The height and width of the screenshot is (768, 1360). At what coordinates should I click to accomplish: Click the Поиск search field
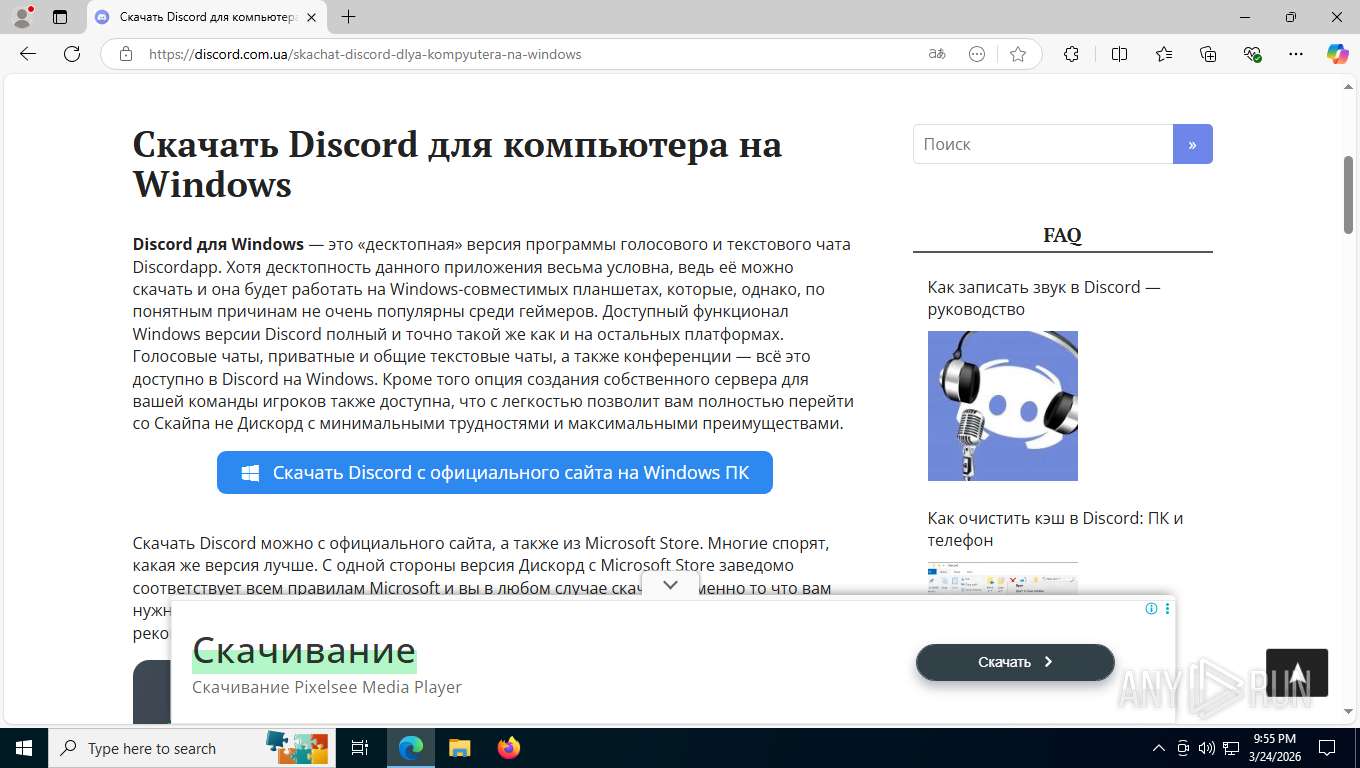[x=1043, y=144]
